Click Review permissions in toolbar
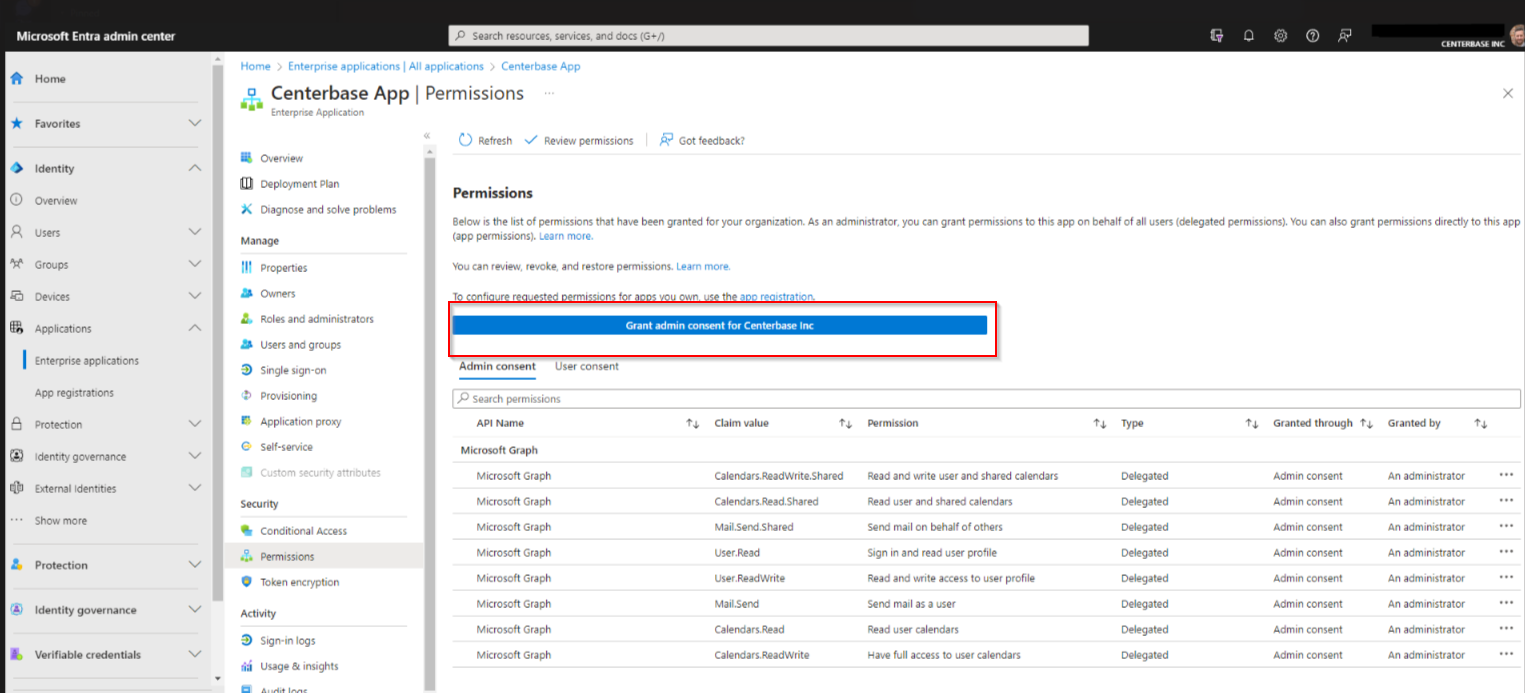Viewport: 1525px width, 693px height. coord(579,141)
